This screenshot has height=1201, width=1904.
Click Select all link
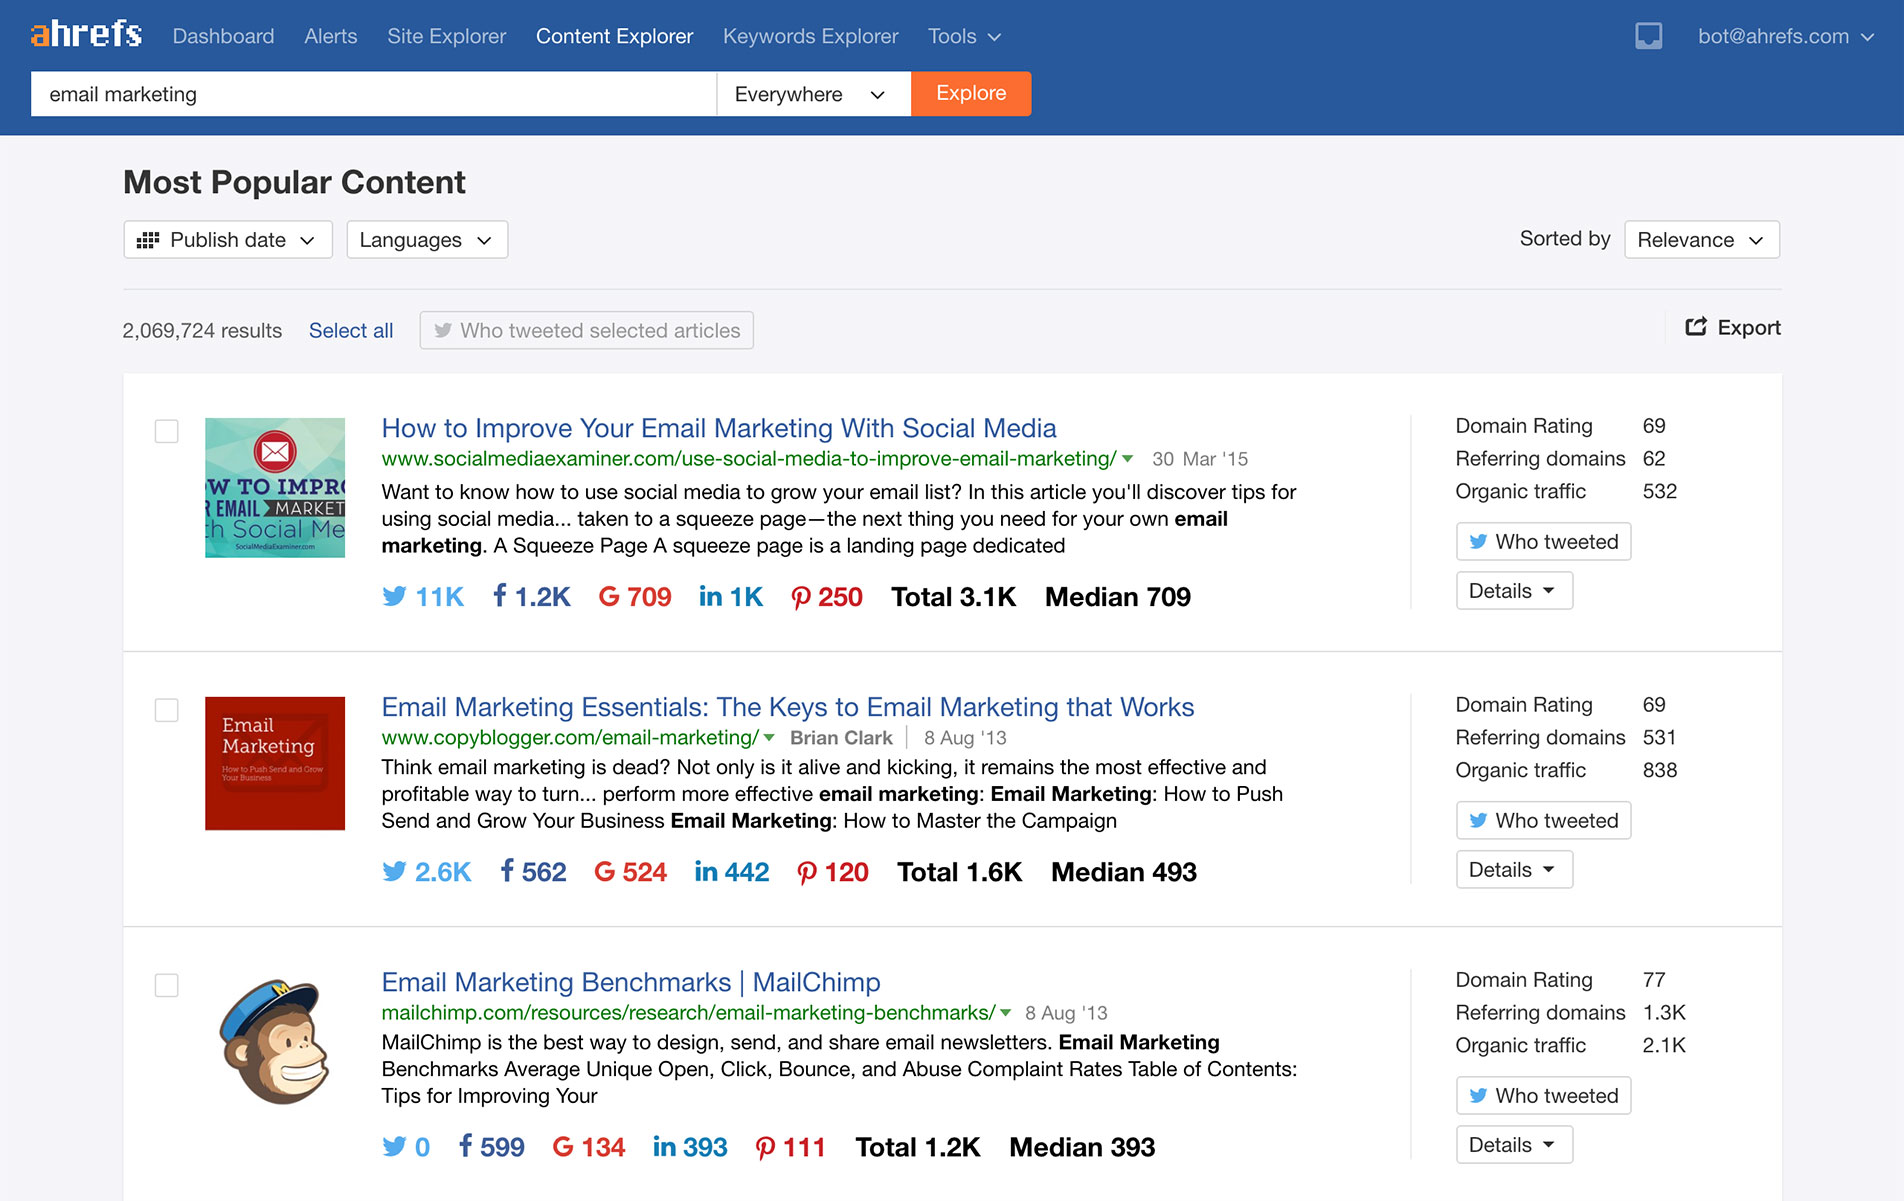coord(351,331)
